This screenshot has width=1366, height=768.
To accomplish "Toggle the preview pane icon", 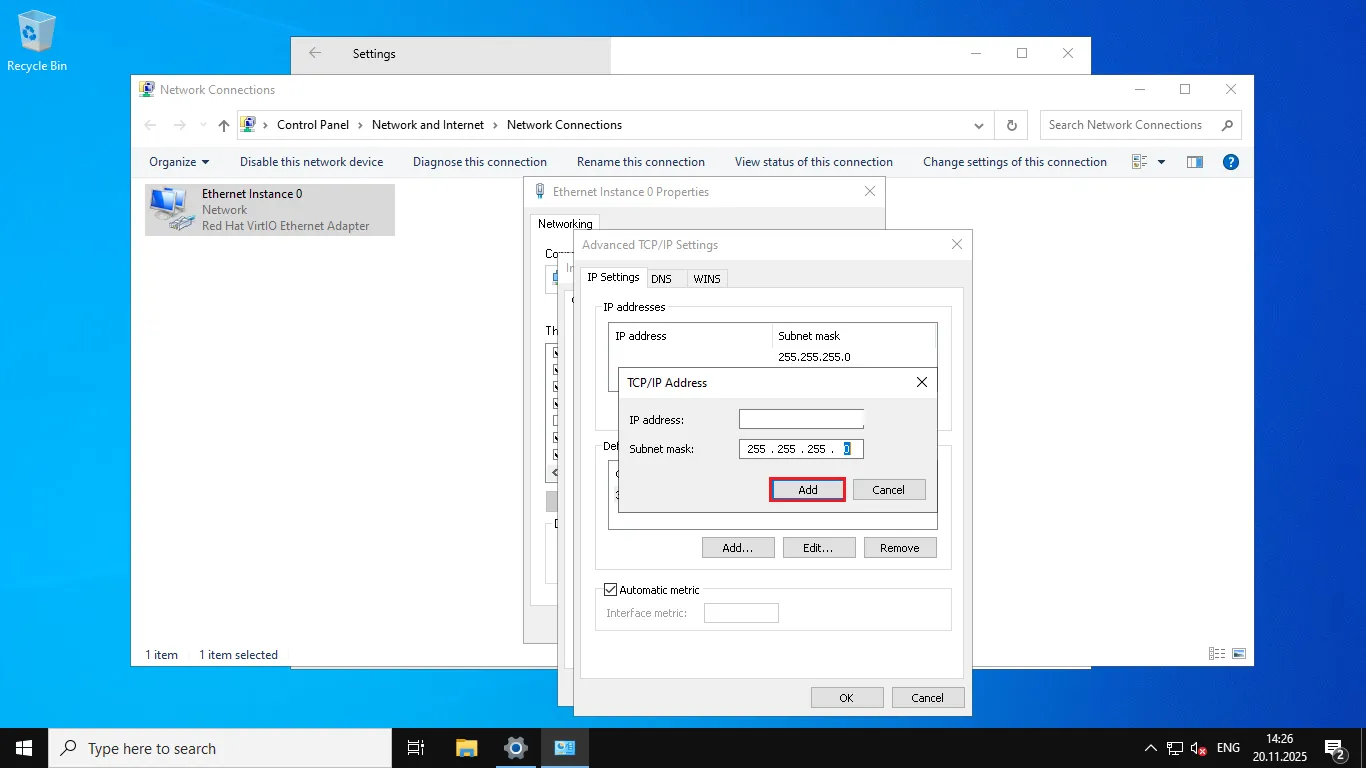I will coord(1194,162).
